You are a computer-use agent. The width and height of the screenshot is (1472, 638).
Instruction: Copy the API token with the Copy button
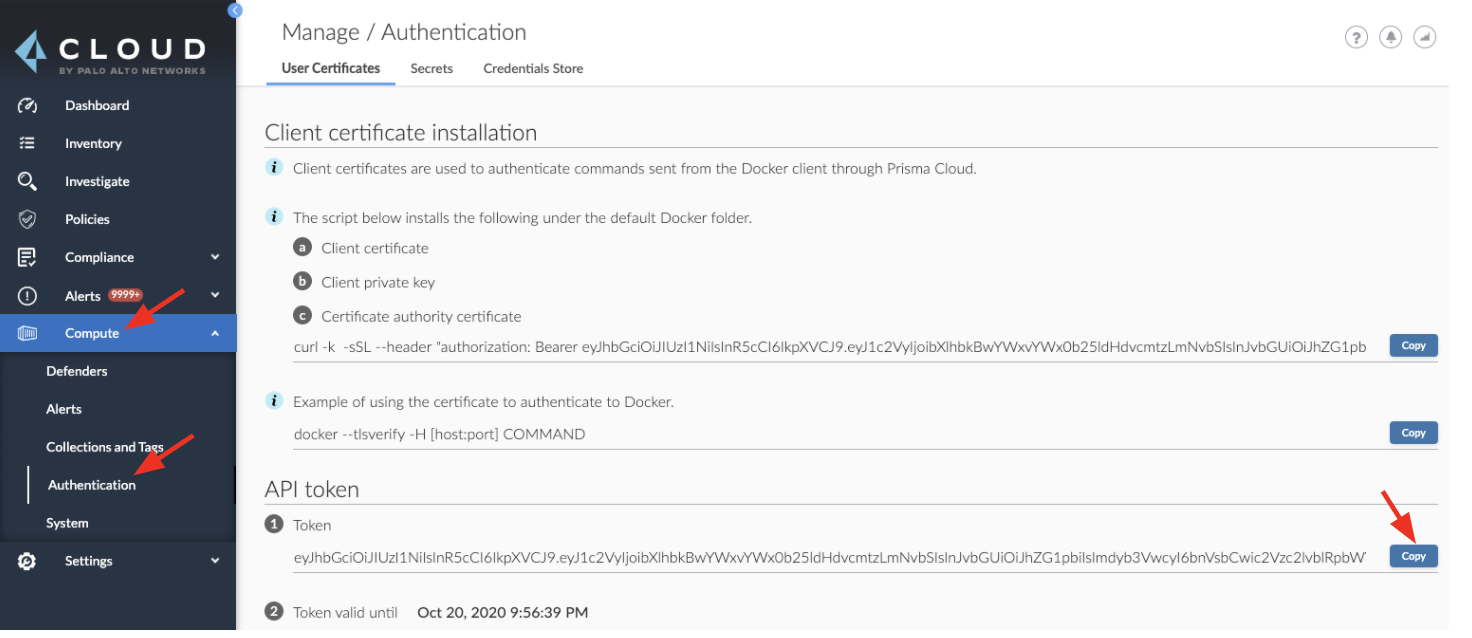point(1413,556)
